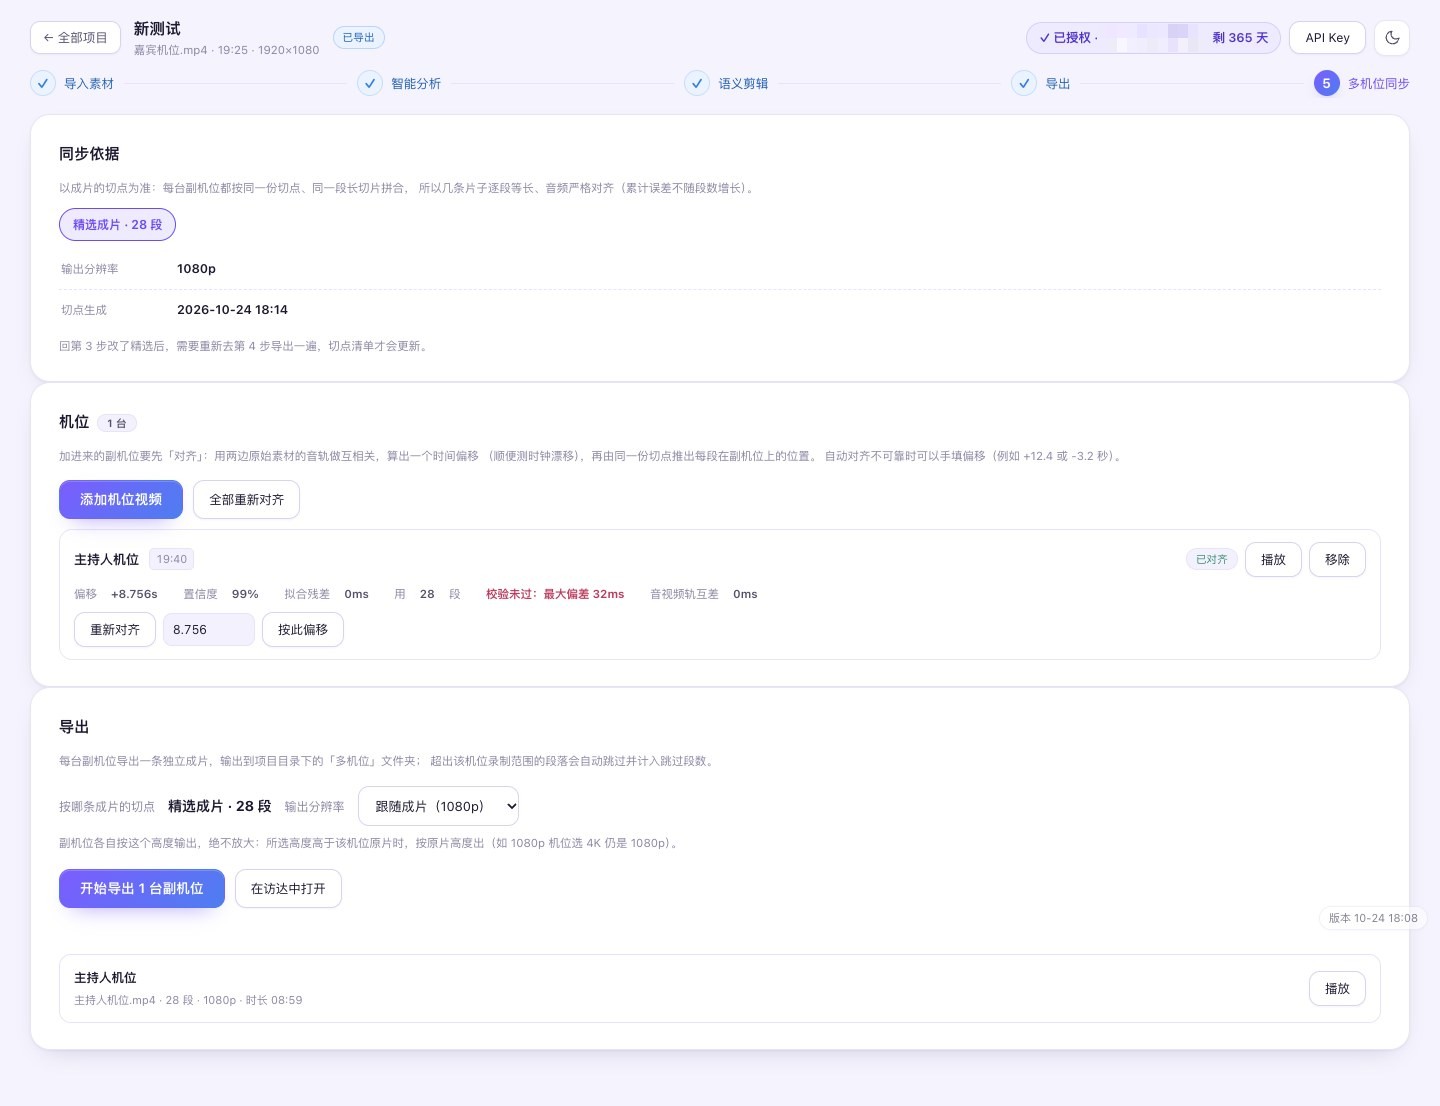Click the 智能分析 step checkmark icon
The height and width of the screenshot is (1106, 1440).
point(370,84)
